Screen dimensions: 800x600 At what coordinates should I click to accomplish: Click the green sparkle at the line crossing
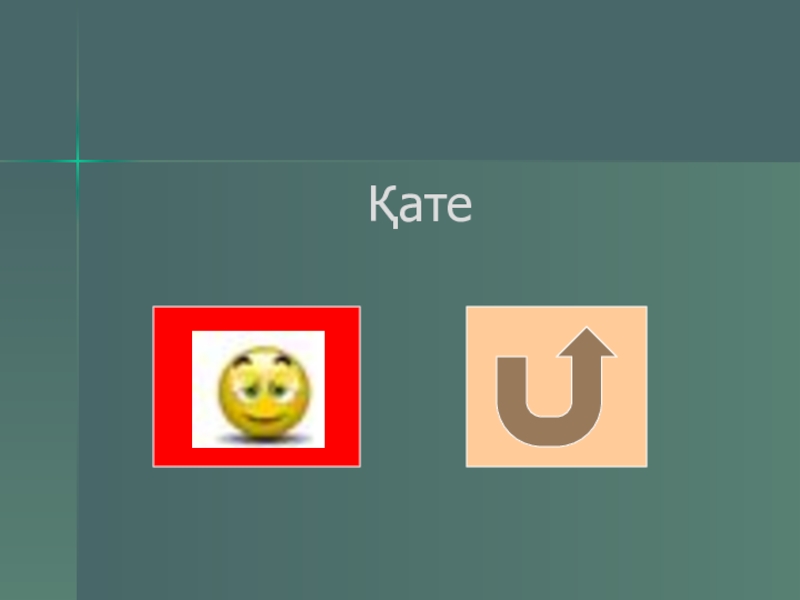(x=78, y=161)
